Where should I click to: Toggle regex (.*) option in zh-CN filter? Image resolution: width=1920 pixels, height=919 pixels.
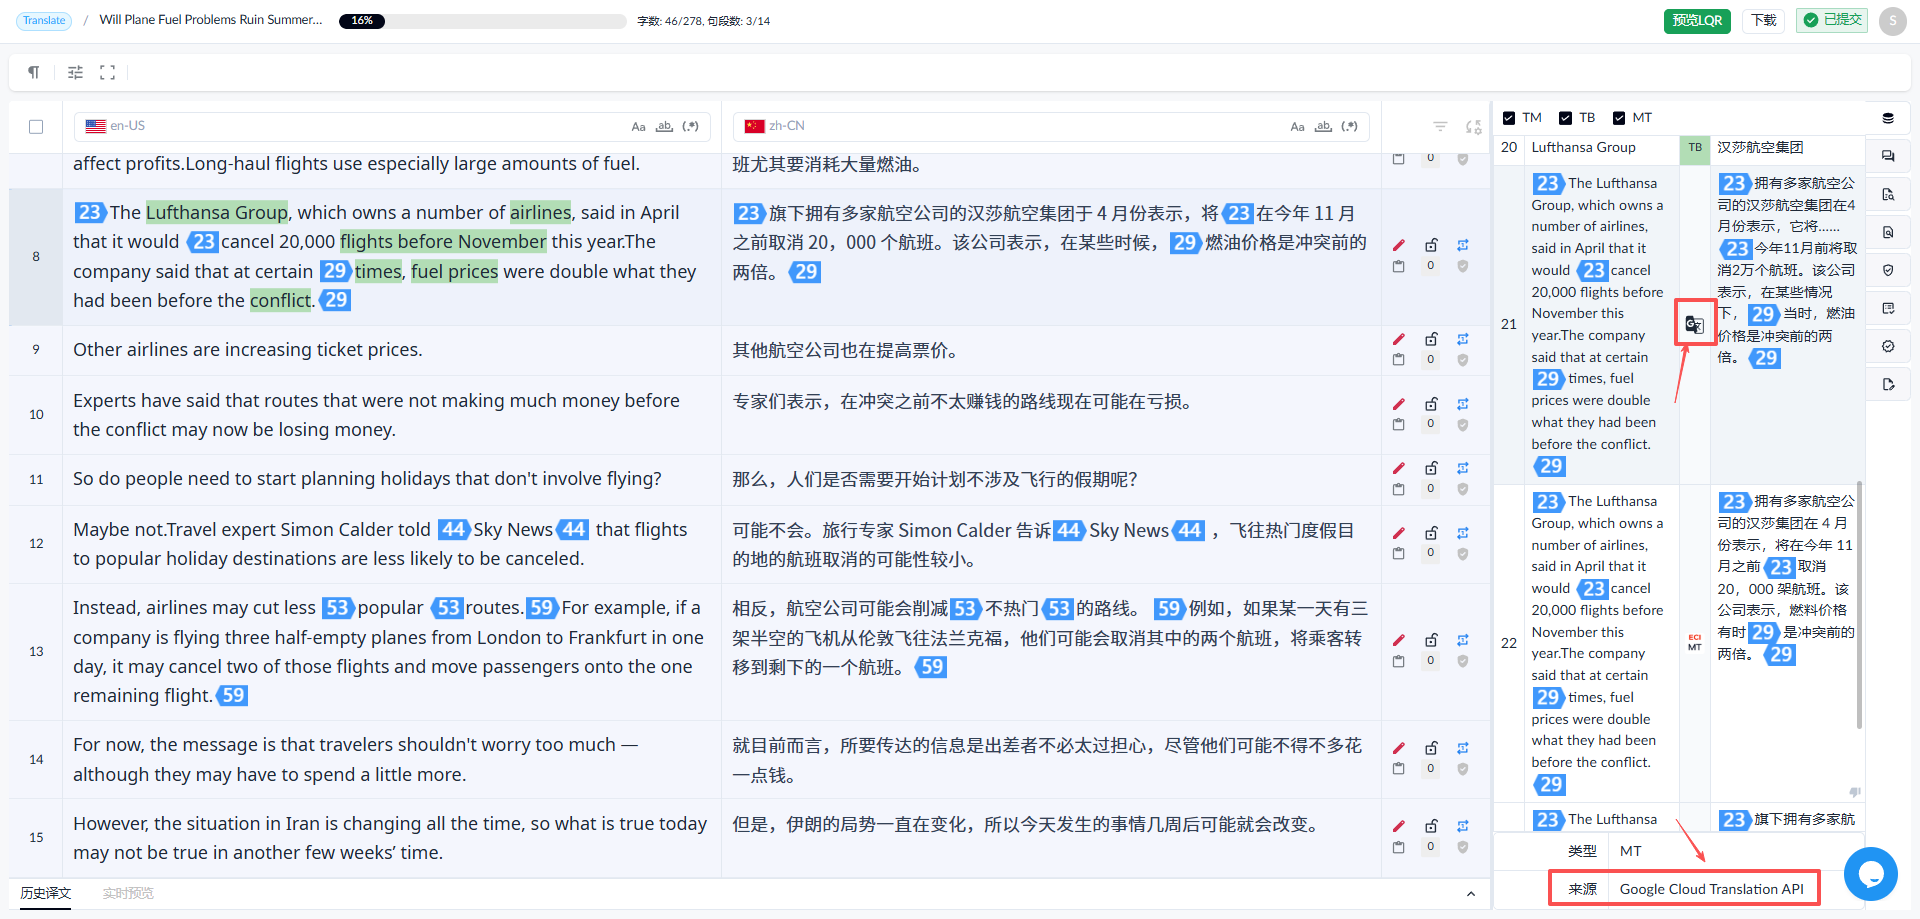point(1350,127)
